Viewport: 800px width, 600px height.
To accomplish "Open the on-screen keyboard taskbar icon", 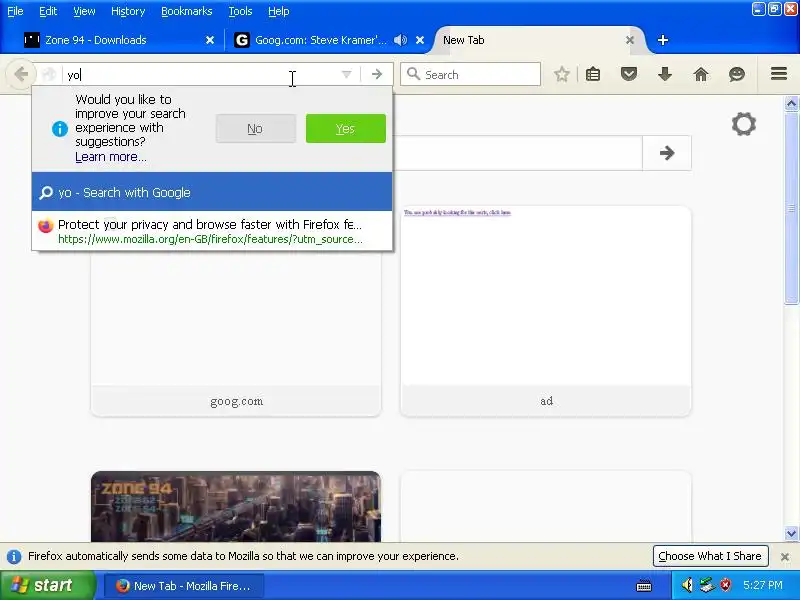I will [x=644, y=585].
